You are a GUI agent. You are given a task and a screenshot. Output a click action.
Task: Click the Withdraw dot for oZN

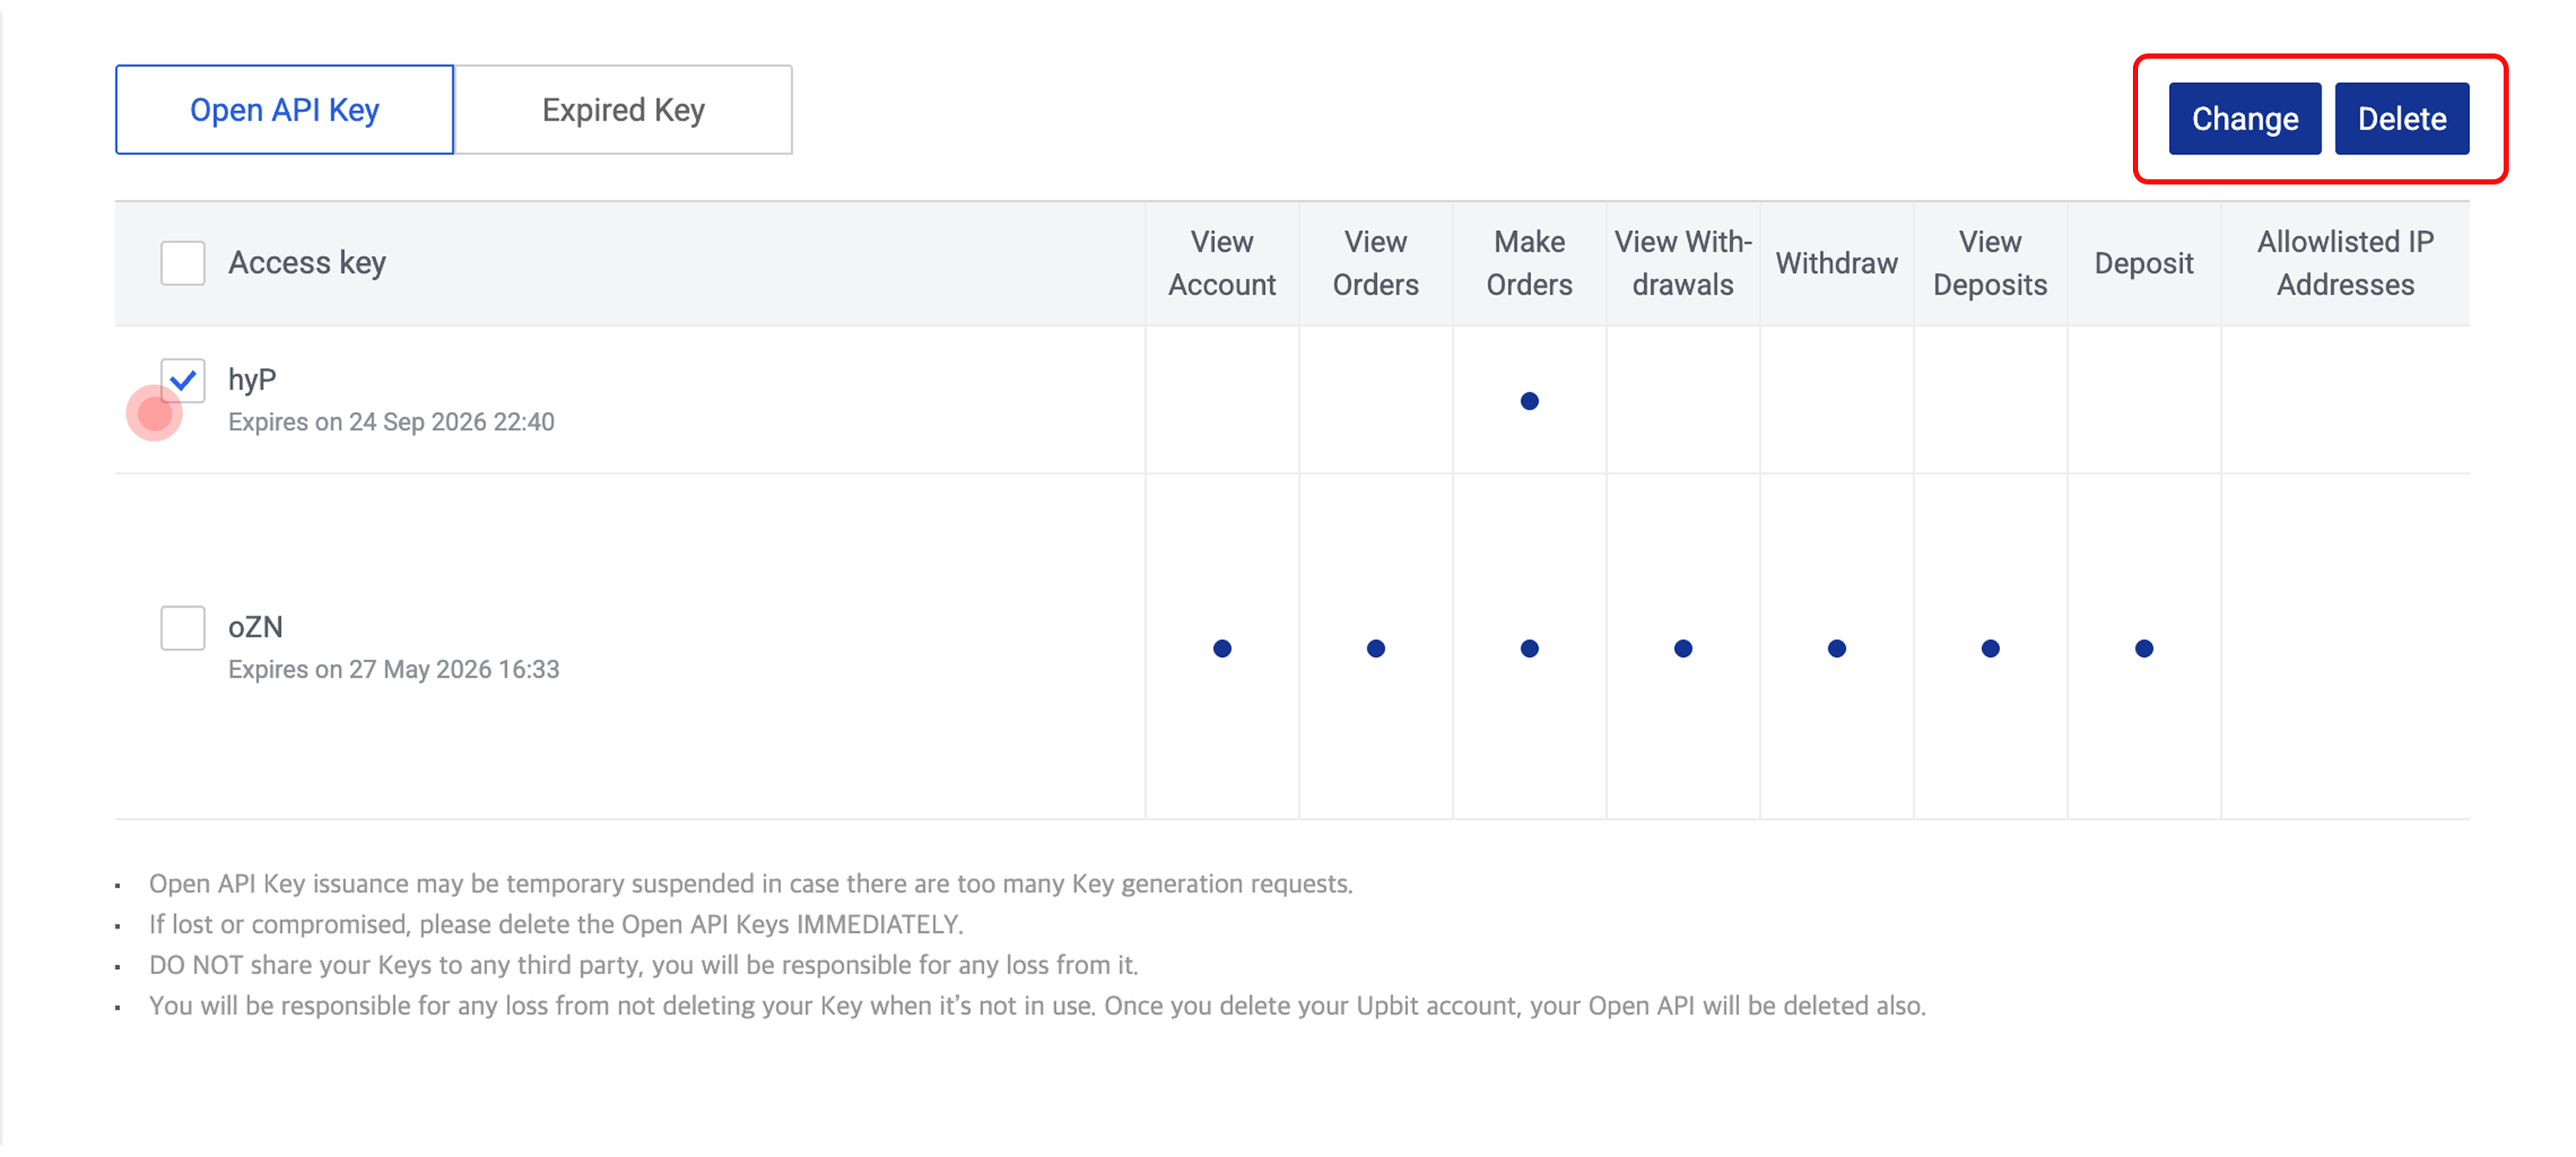coord(1837,648)
